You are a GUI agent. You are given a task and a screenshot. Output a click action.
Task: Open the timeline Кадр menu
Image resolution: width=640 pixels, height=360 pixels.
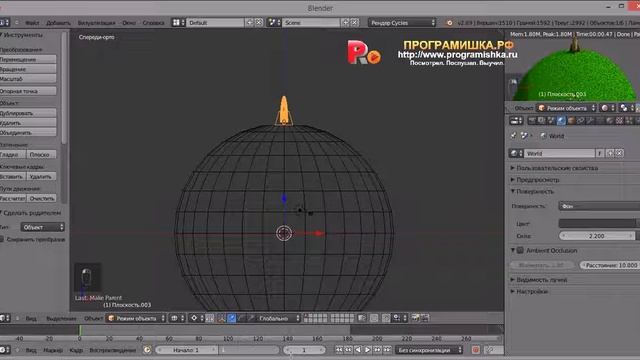[76, 350]
